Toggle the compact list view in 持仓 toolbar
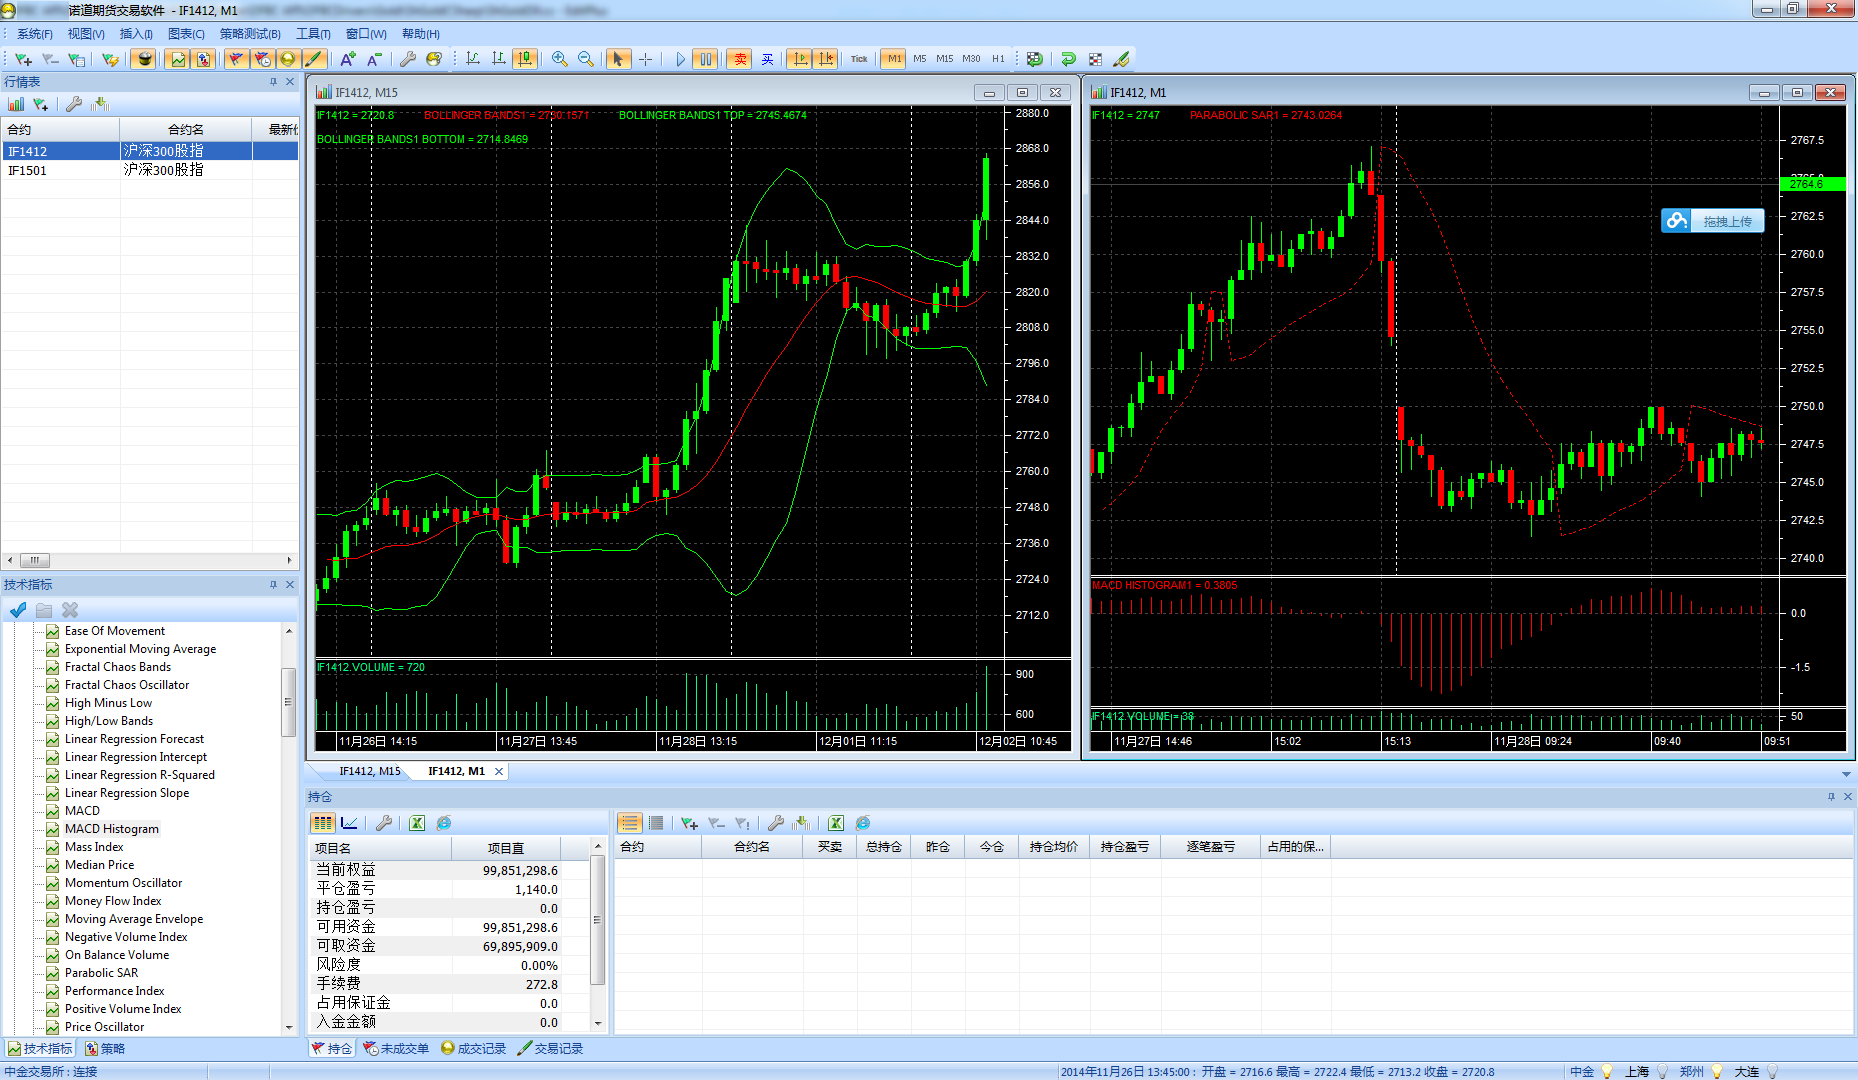 pyautogui.click(x=656, y=823)
